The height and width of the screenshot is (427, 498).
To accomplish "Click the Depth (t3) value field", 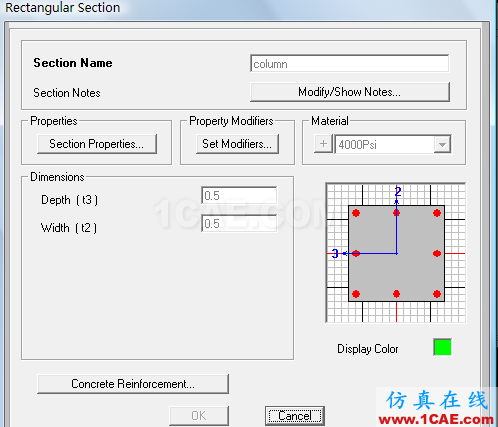I will pyautogui.click(x=239, y=195).
